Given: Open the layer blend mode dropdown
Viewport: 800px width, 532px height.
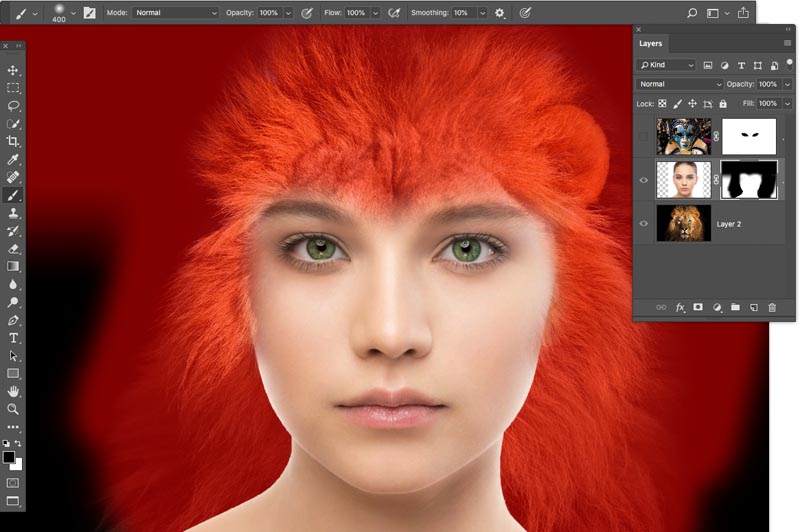Looking at the screenshot, I should (680, 84).
